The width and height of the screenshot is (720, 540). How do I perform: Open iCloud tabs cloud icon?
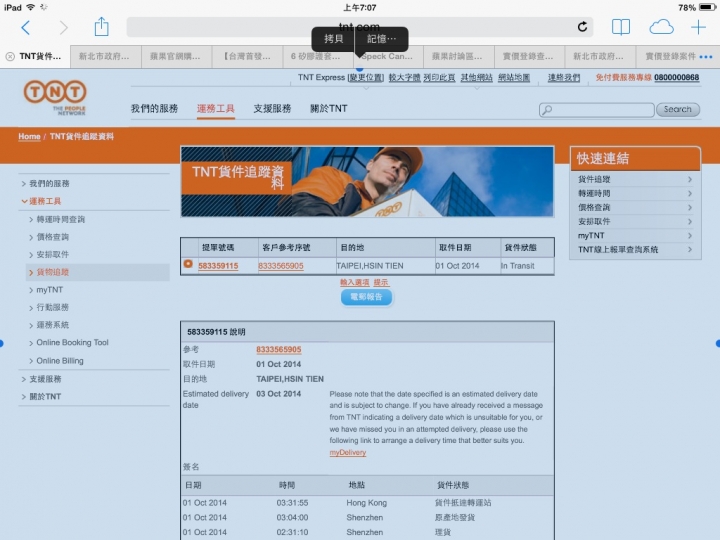point(661,27)
